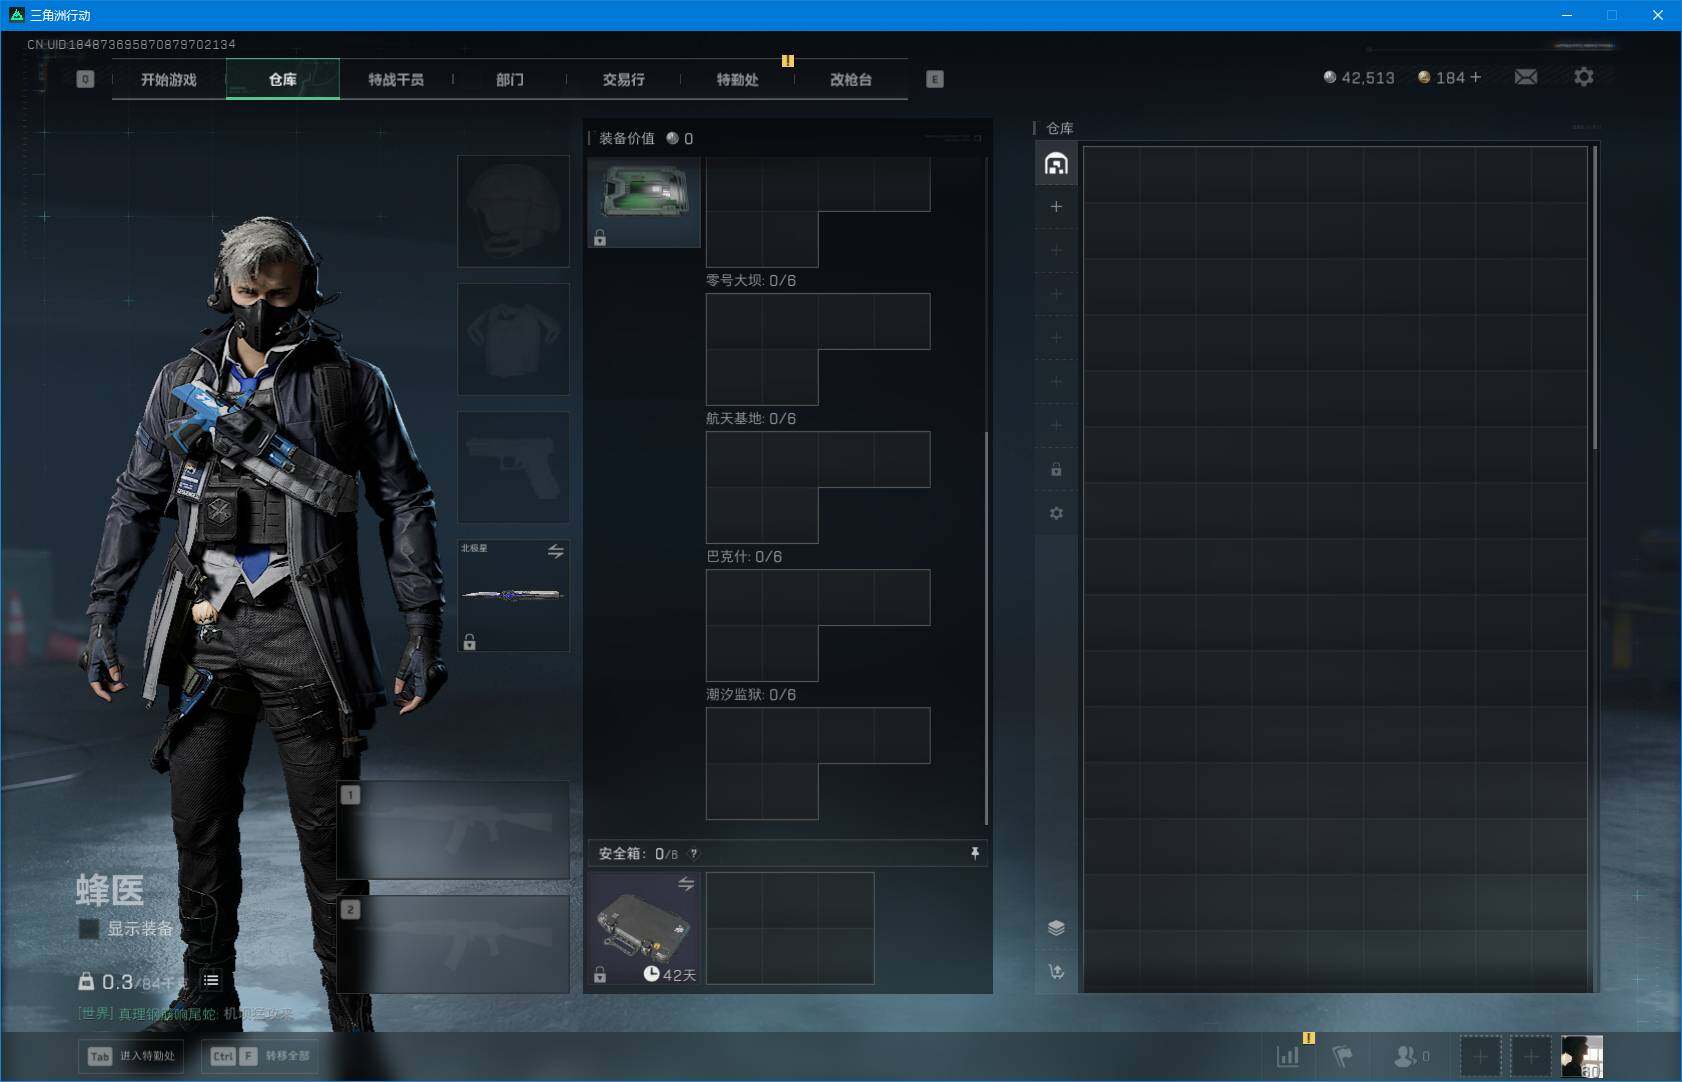Click the 42天 clock icon on safe box
This screenshot has width=1682, height=1082.
tap(651, 974)
